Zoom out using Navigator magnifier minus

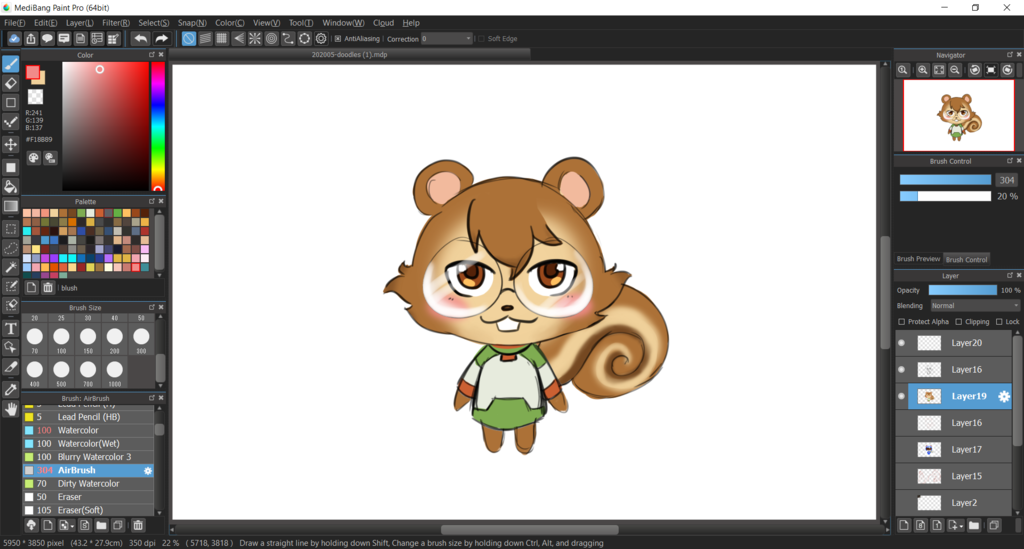[x=955, y=70]
